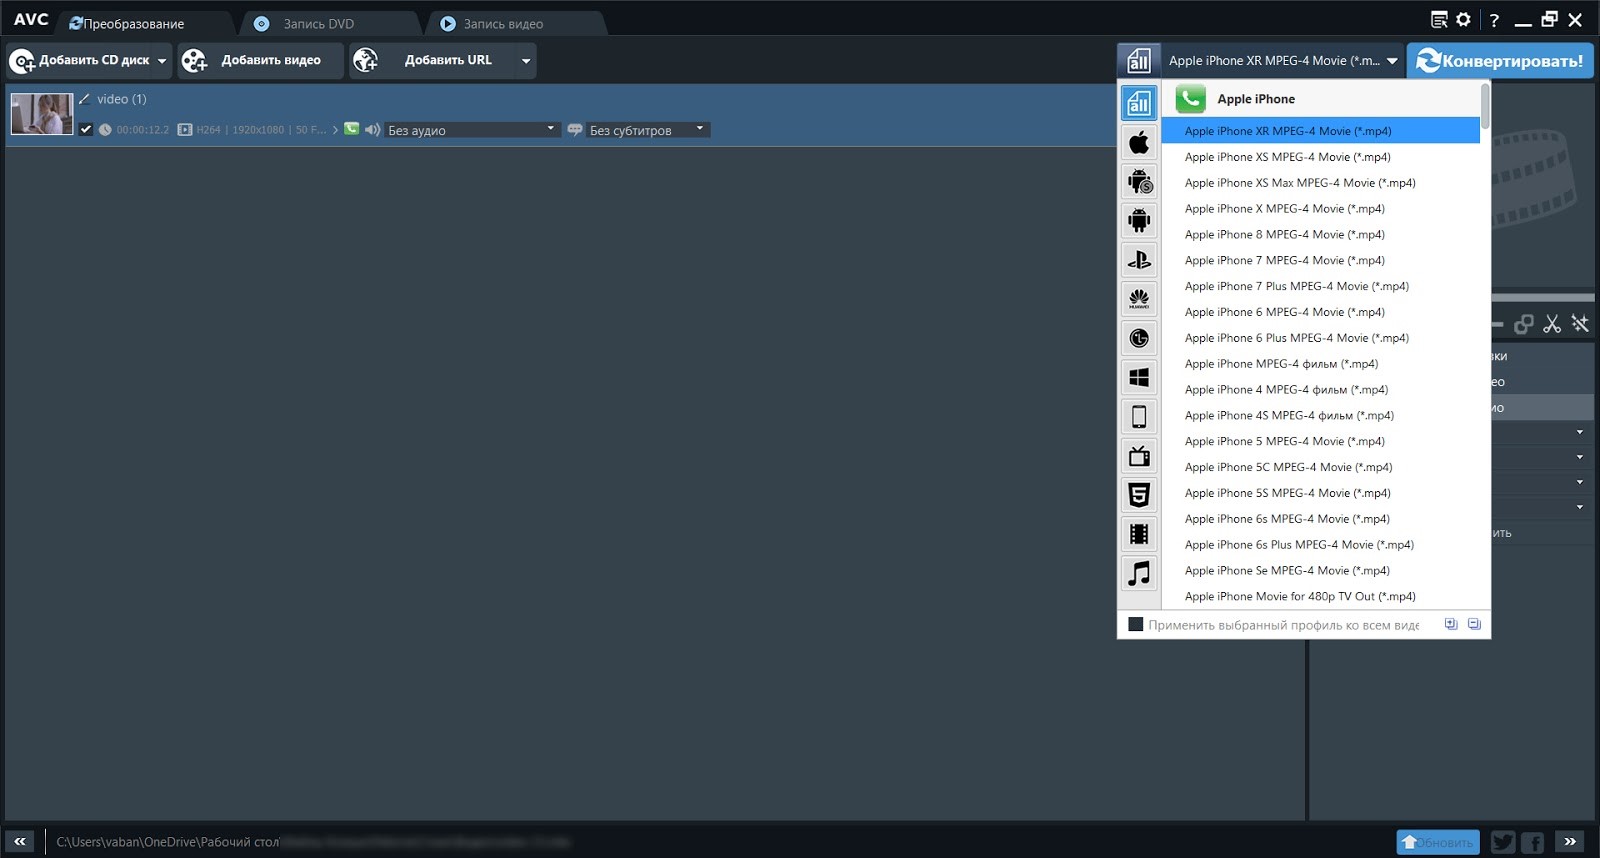Screen dimensions: 1600x858
Task: Open the Windows devices category
Action: (1139, 377)
